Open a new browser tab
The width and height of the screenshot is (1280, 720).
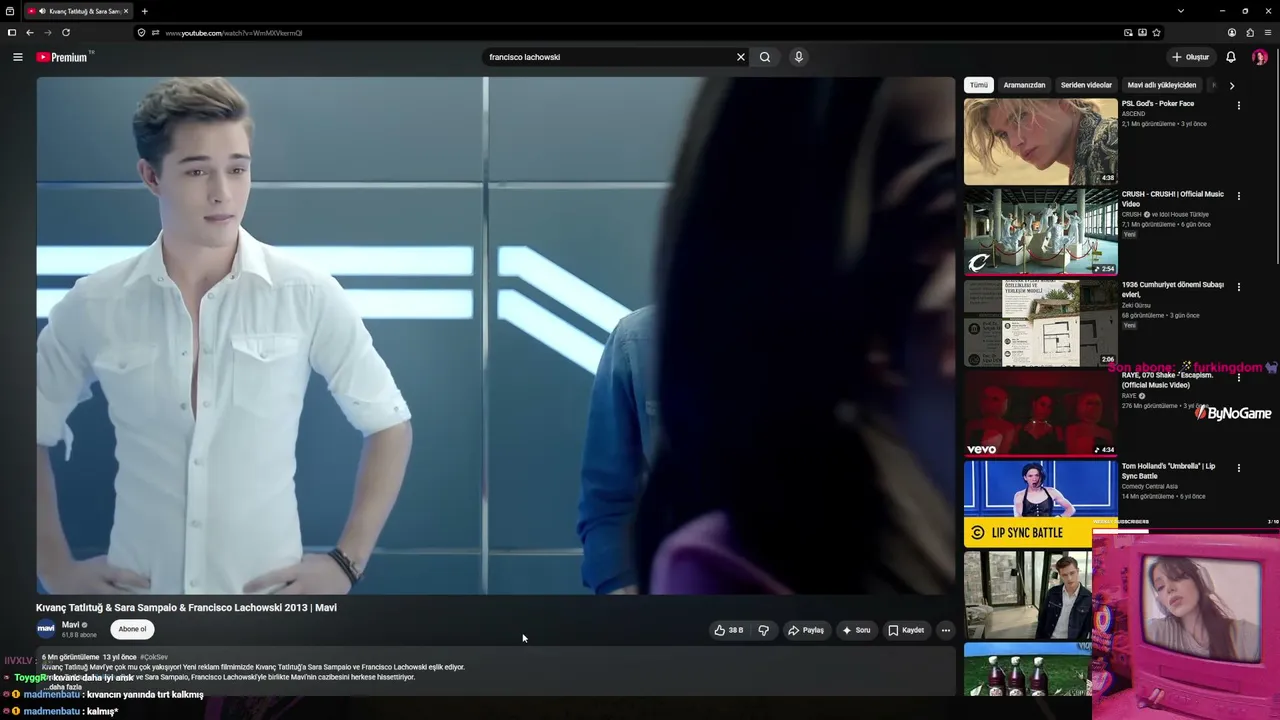pos(144,11)
